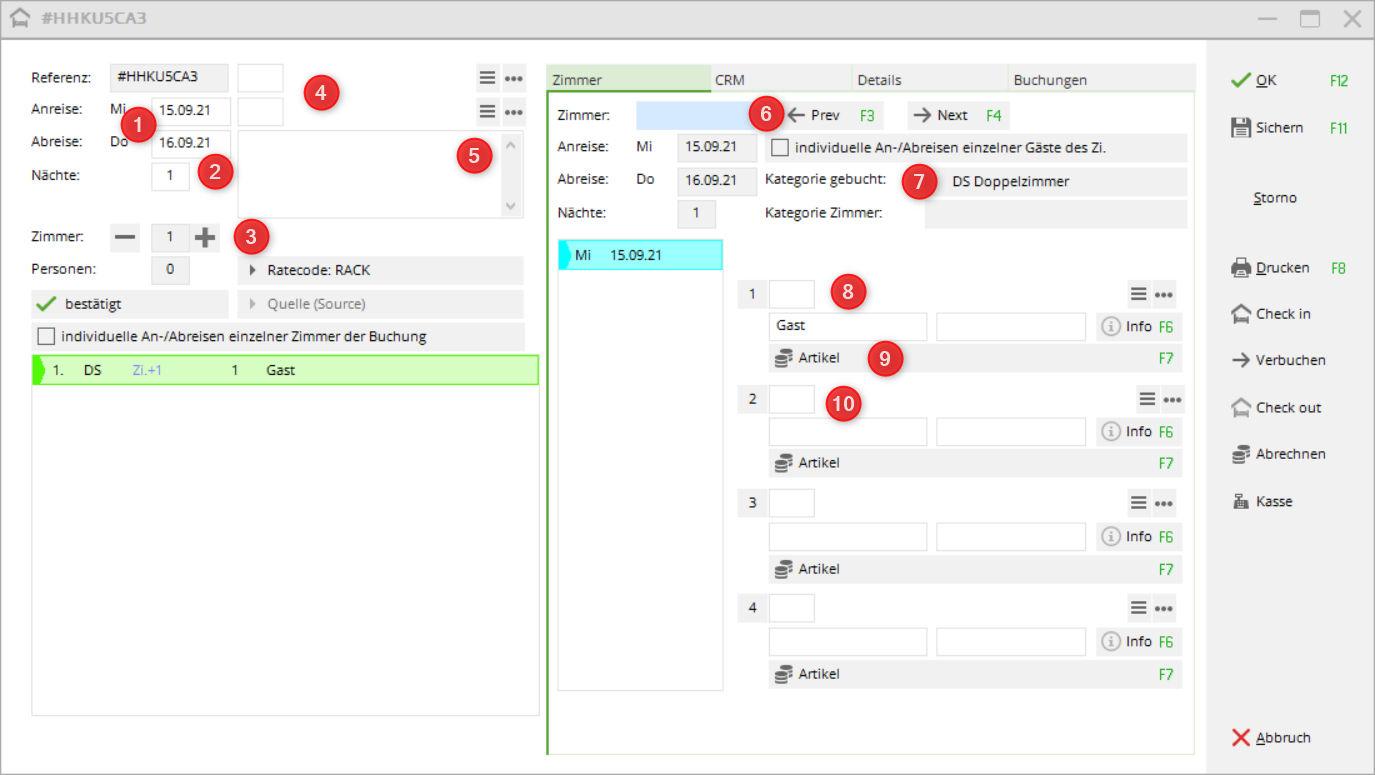Screen dimensions: 1375x775
Task: Click the Drucken printer icon
Action: pyautogui.click(x=1241, y=268)
